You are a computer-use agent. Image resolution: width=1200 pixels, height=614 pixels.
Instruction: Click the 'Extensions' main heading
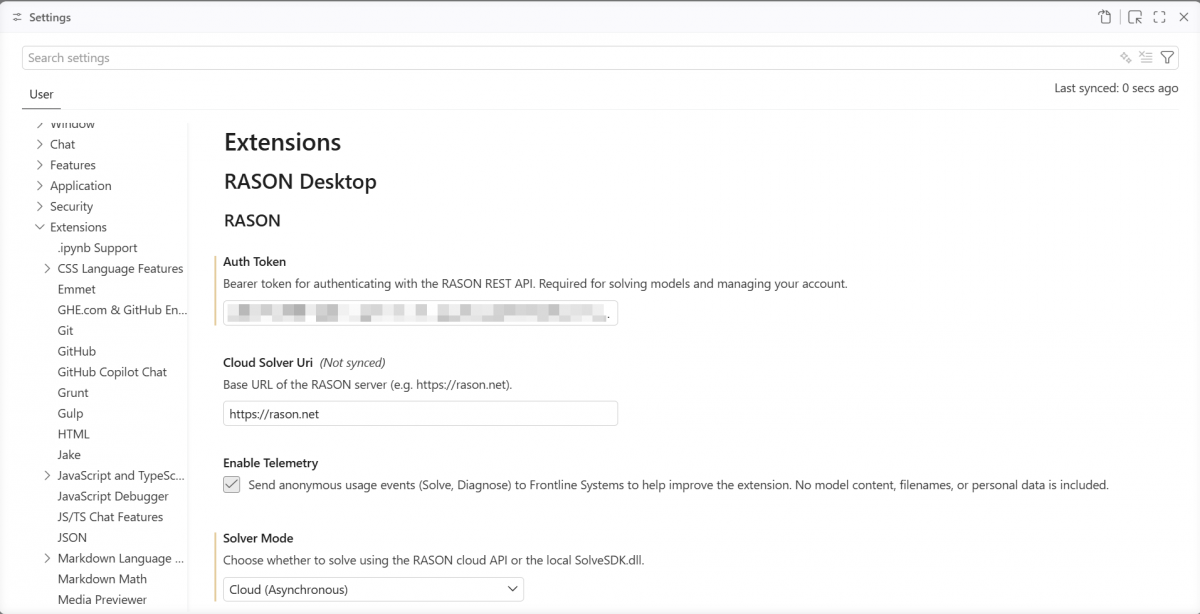[282, 142]
